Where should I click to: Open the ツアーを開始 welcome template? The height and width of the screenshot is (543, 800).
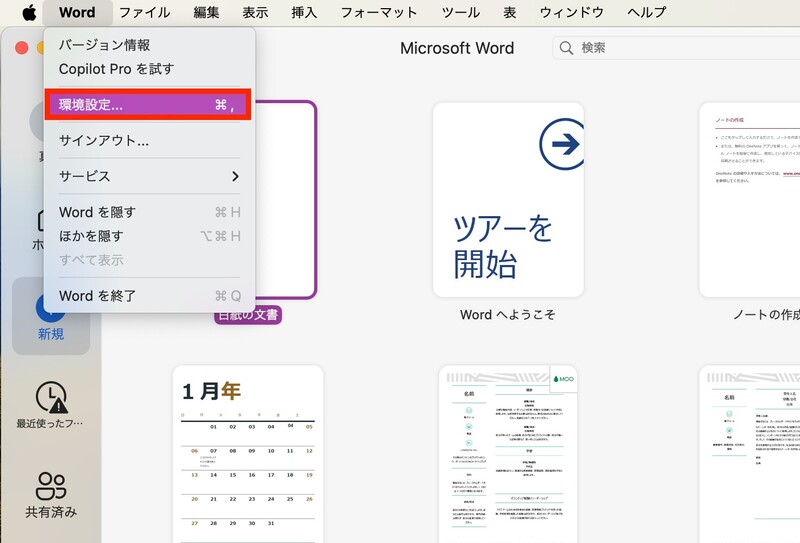(x=508, y=200)
